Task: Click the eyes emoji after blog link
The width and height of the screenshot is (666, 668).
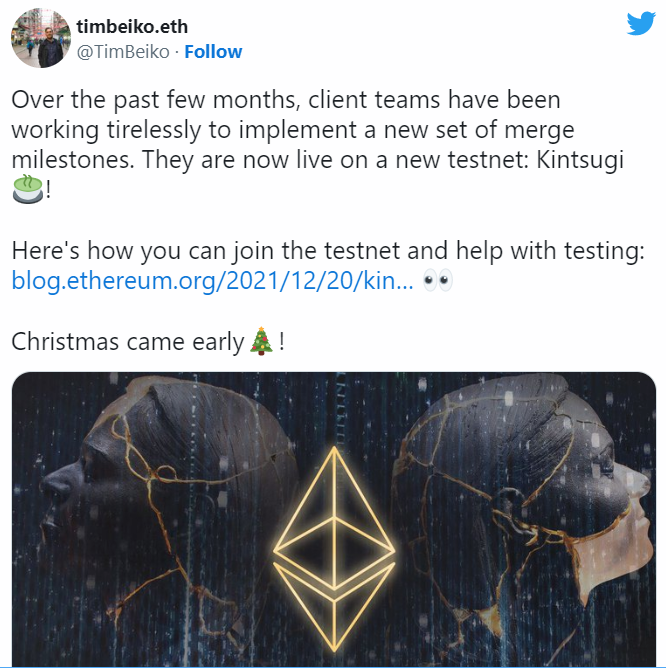Action: (x=438, y=280)
